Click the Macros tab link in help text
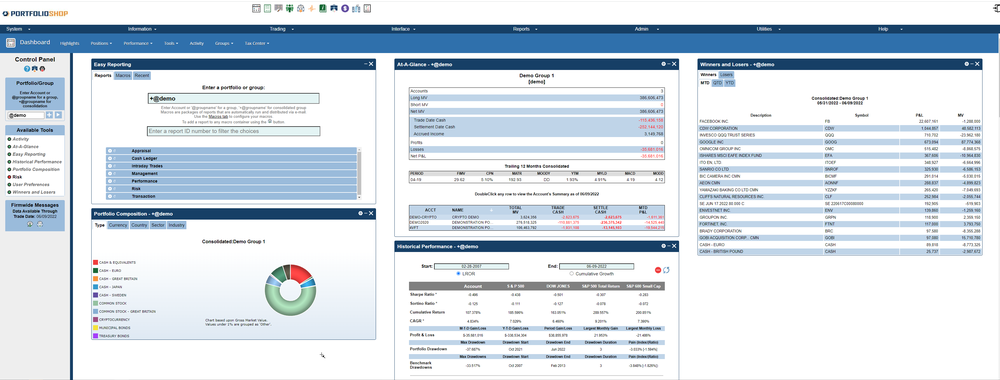The image size is (1000, 380). click(x=218, y=117)
